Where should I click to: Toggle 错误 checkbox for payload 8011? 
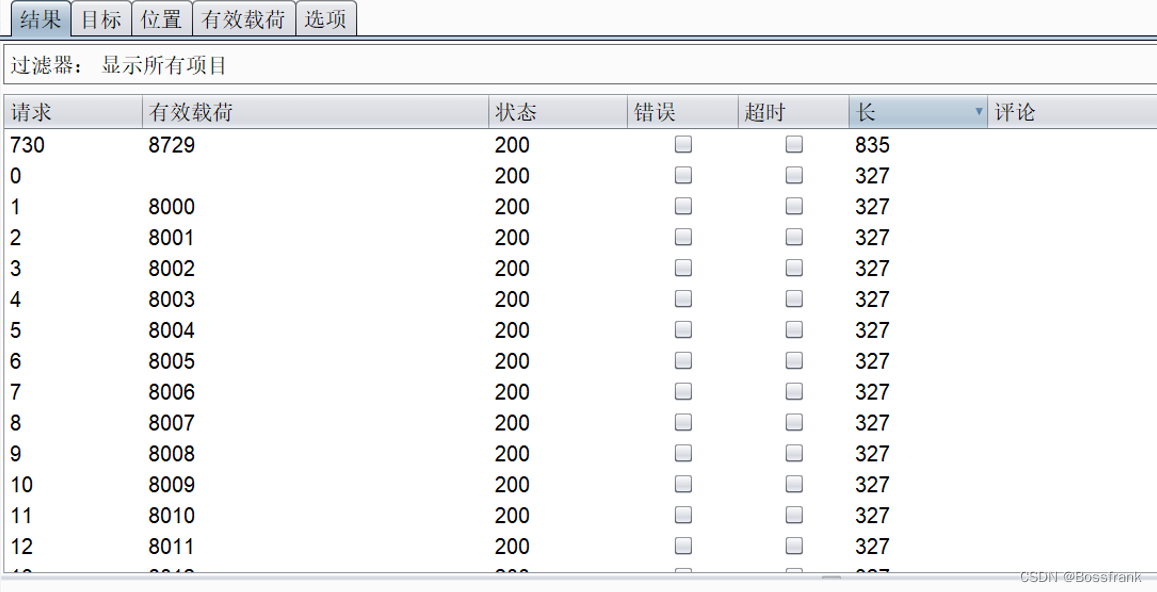683,546
